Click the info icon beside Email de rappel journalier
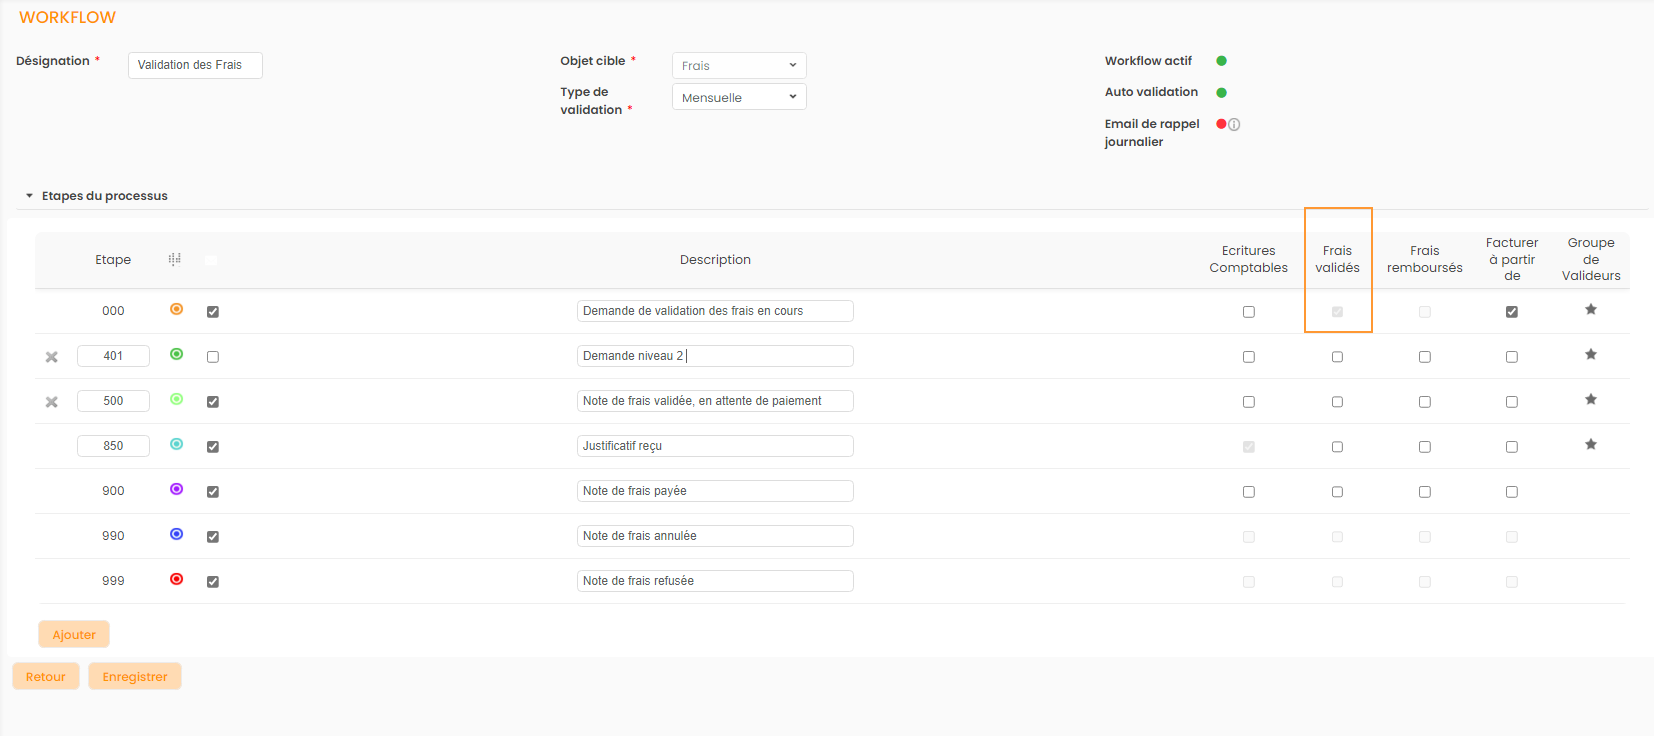The height and width of the screenshot is (736, 1654). 1234,125
